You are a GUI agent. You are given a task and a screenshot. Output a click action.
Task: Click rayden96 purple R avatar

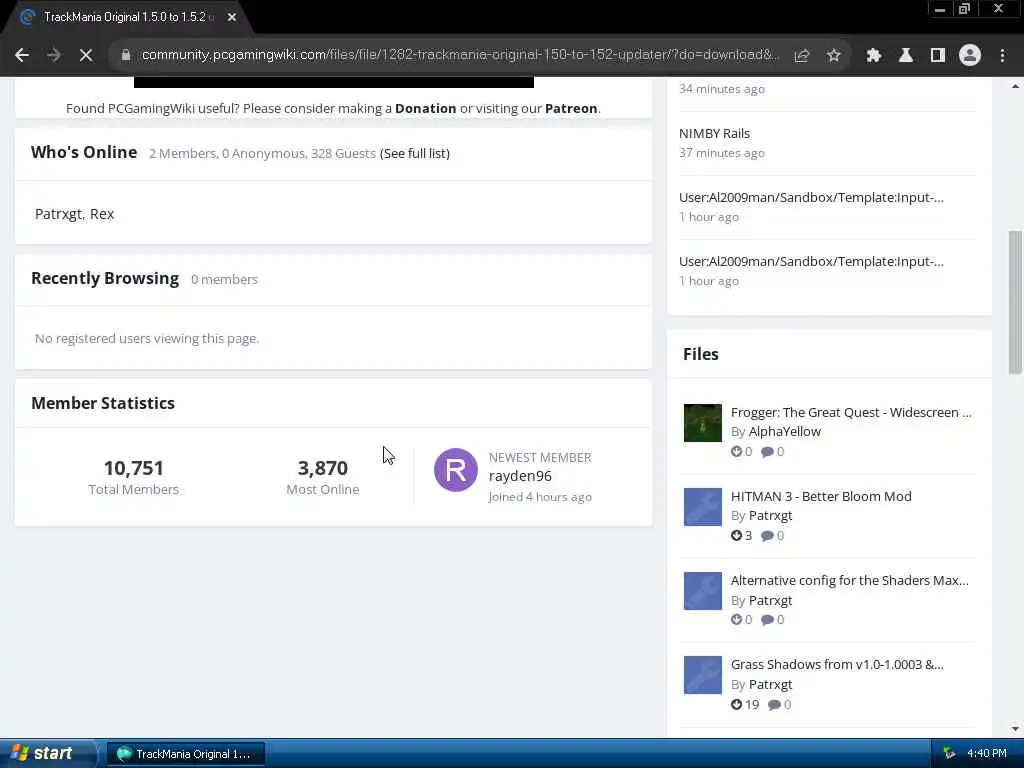point(455,470)
